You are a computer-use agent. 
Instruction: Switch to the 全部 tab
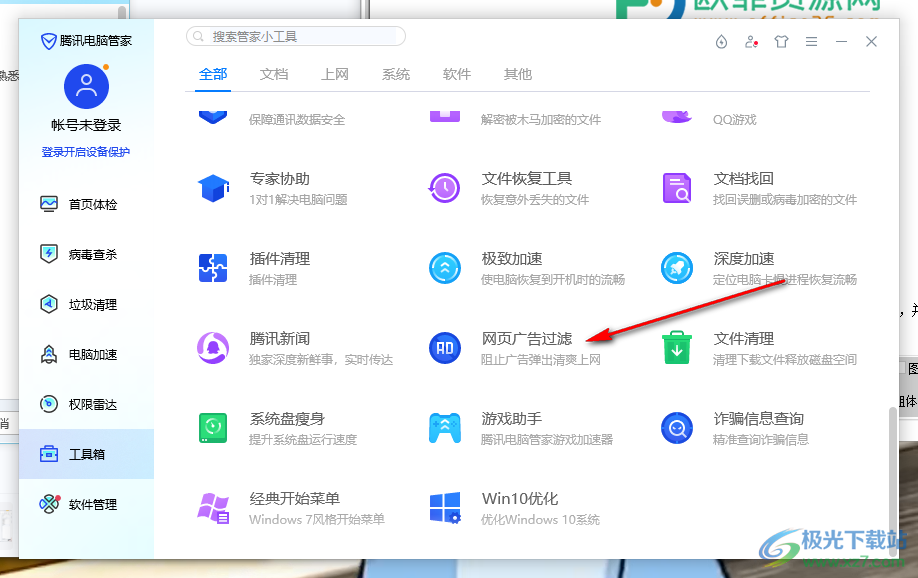coord(213,74)
